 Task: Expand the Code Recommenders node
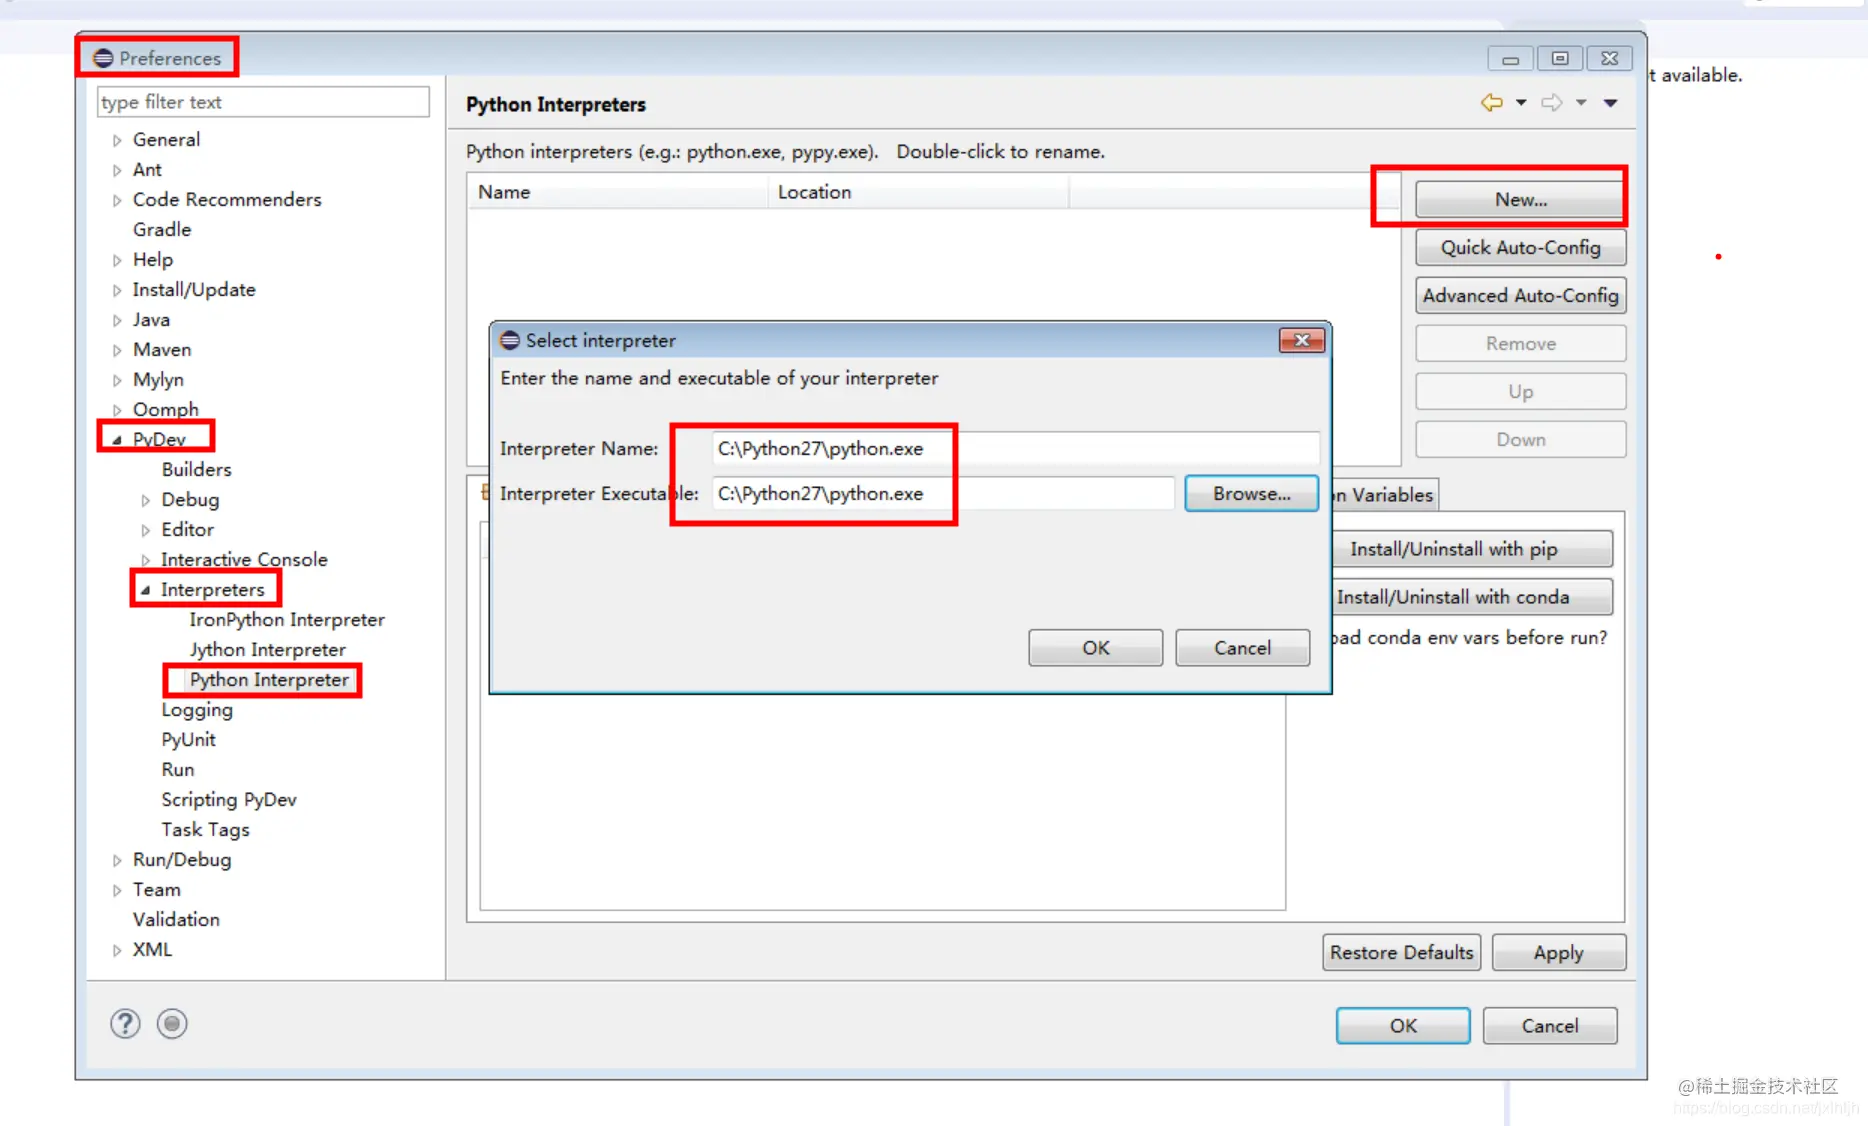click(117, 200)
